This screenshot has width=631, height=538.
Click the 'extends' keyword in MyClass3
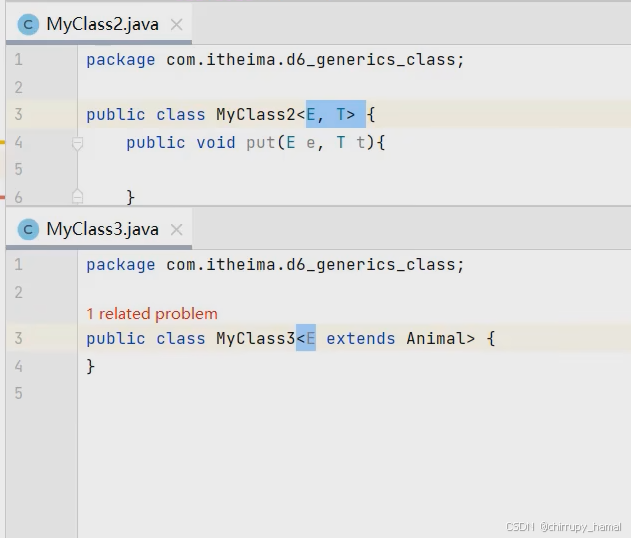tap(361, 338)
